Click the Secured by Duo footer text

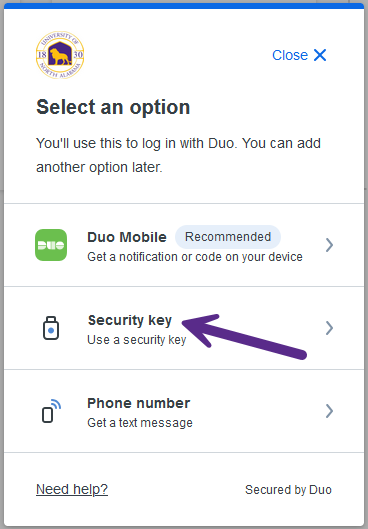point(288,490)
